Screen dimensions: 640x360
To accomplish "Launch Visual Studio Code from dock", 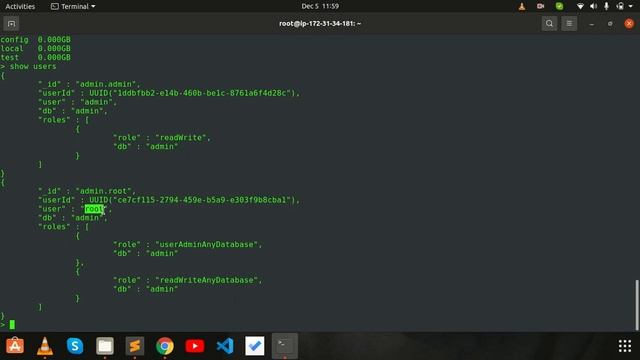I will (x=225, y=346).
